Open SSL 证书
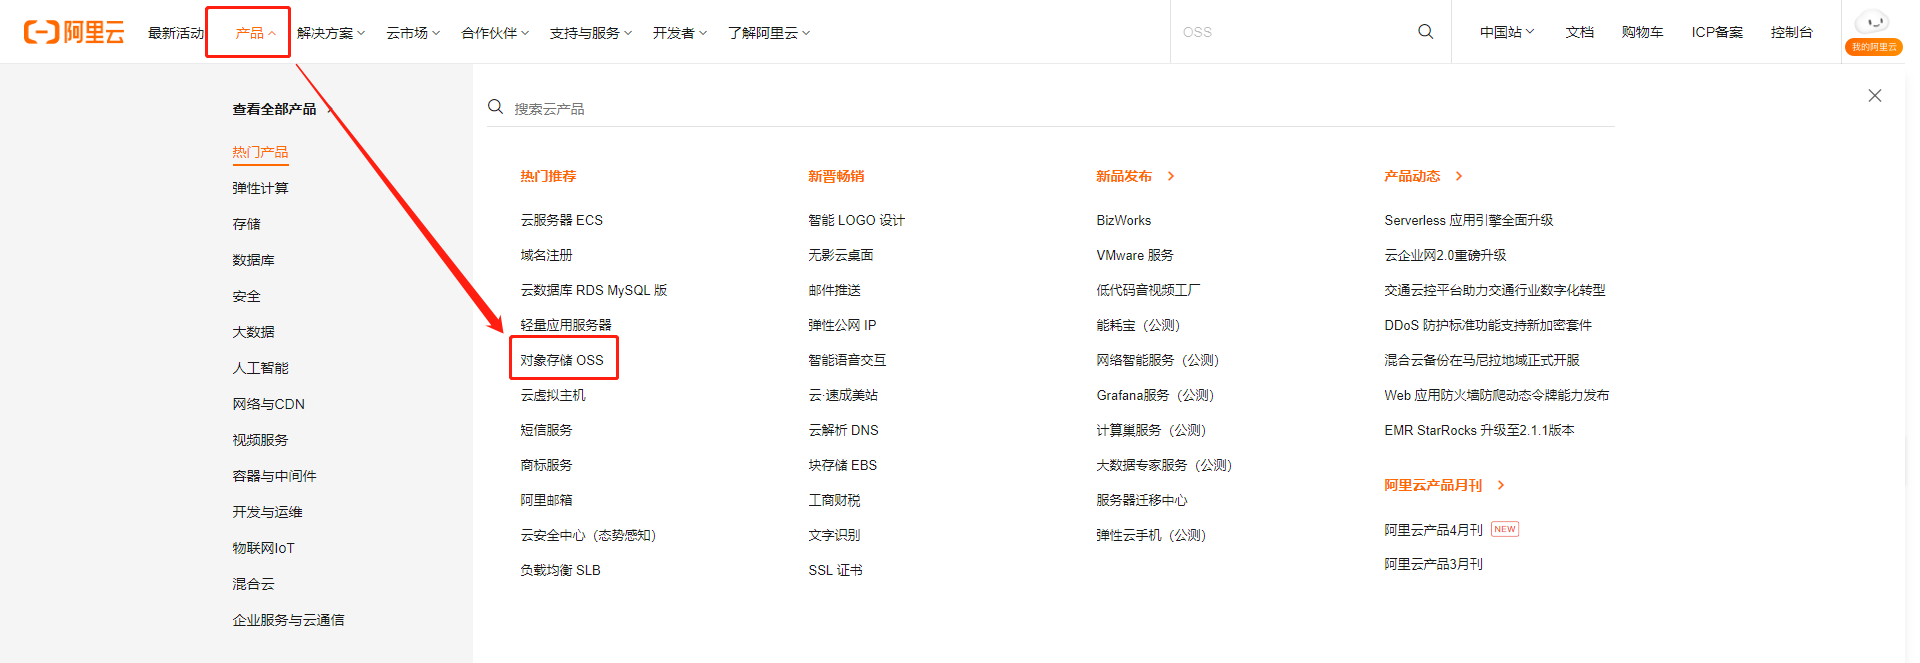1920x663 pixels. click(835, 570)
